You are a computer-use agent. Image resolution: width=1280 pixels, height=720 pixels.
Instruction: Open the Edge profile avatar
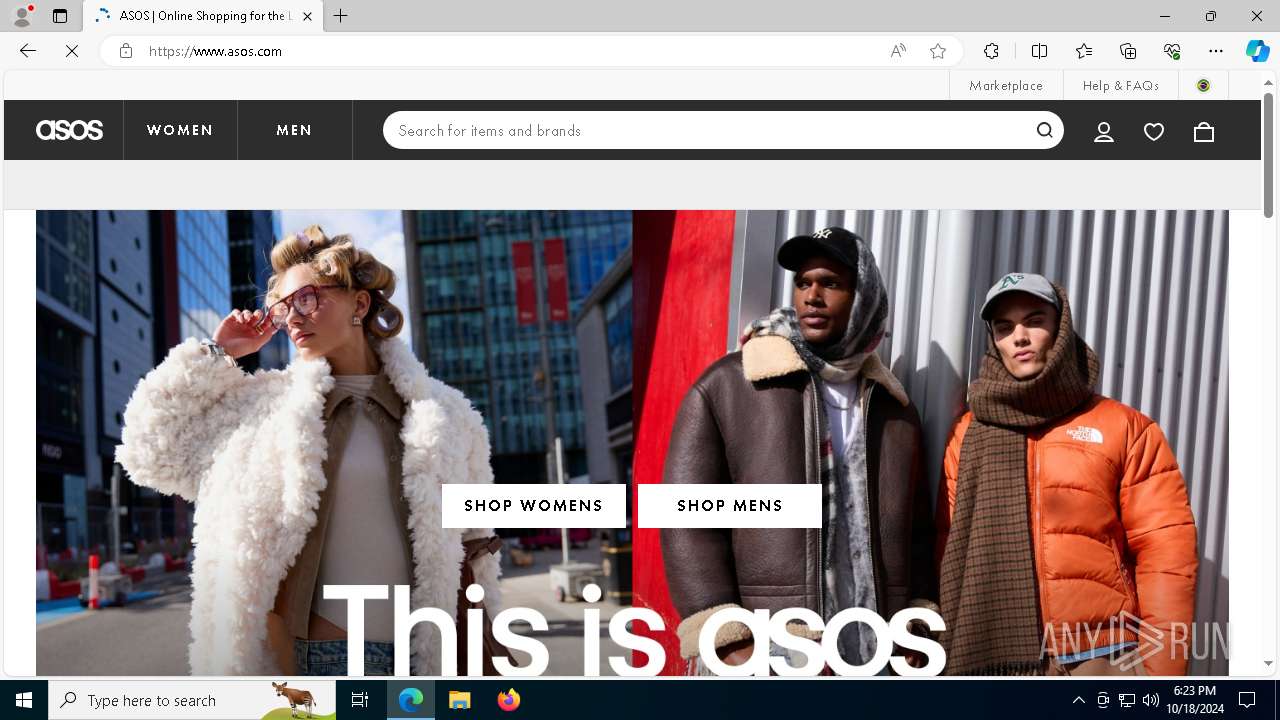coord(22,16)
